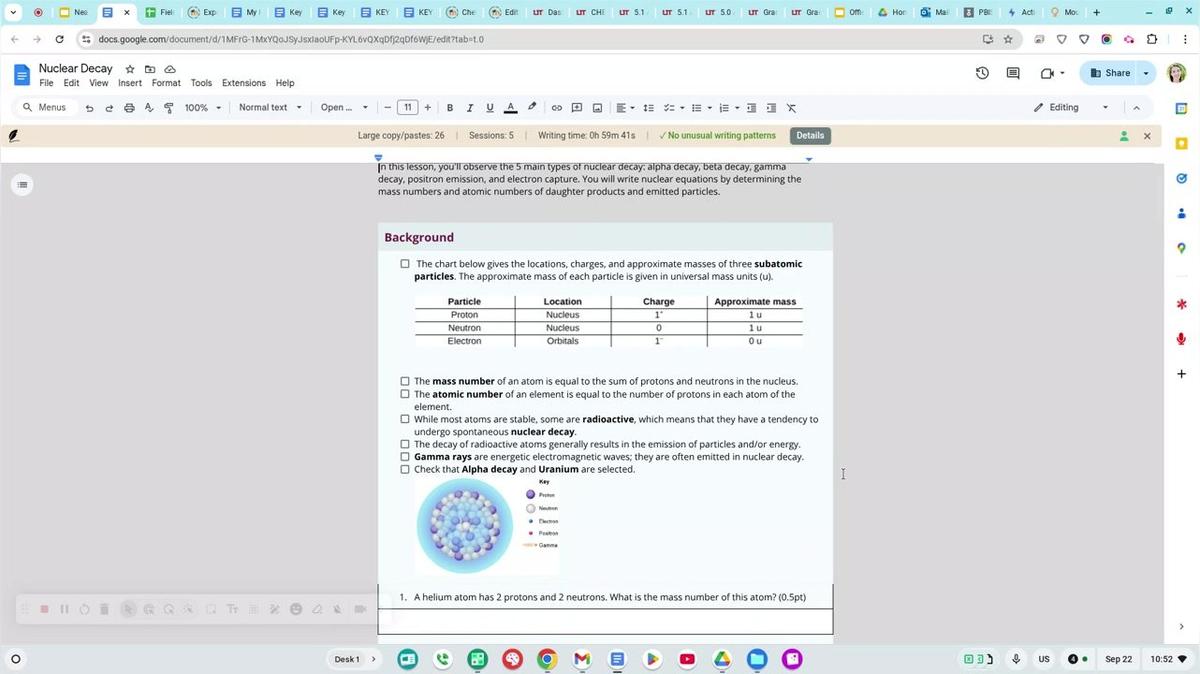
Task: Check the 'Check that Alpha decay' box
Action: (405, 469)
